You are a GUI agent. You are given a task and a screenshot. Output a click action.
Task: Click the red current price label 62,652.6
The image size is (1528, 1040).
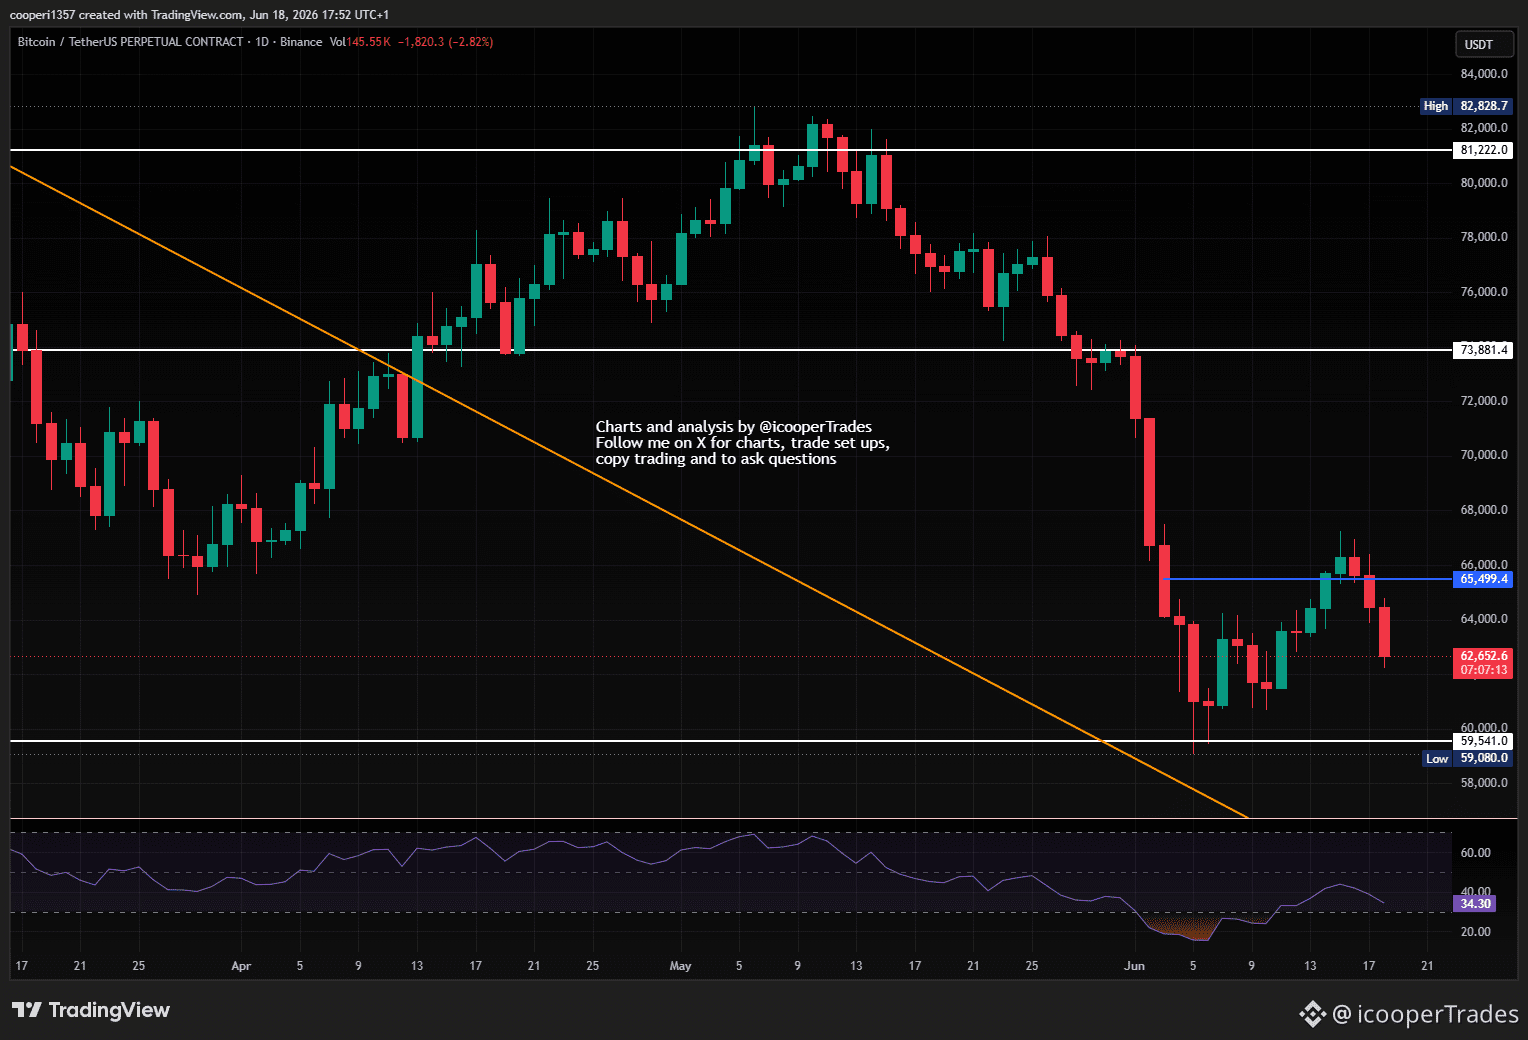[x=1483, y=656]
